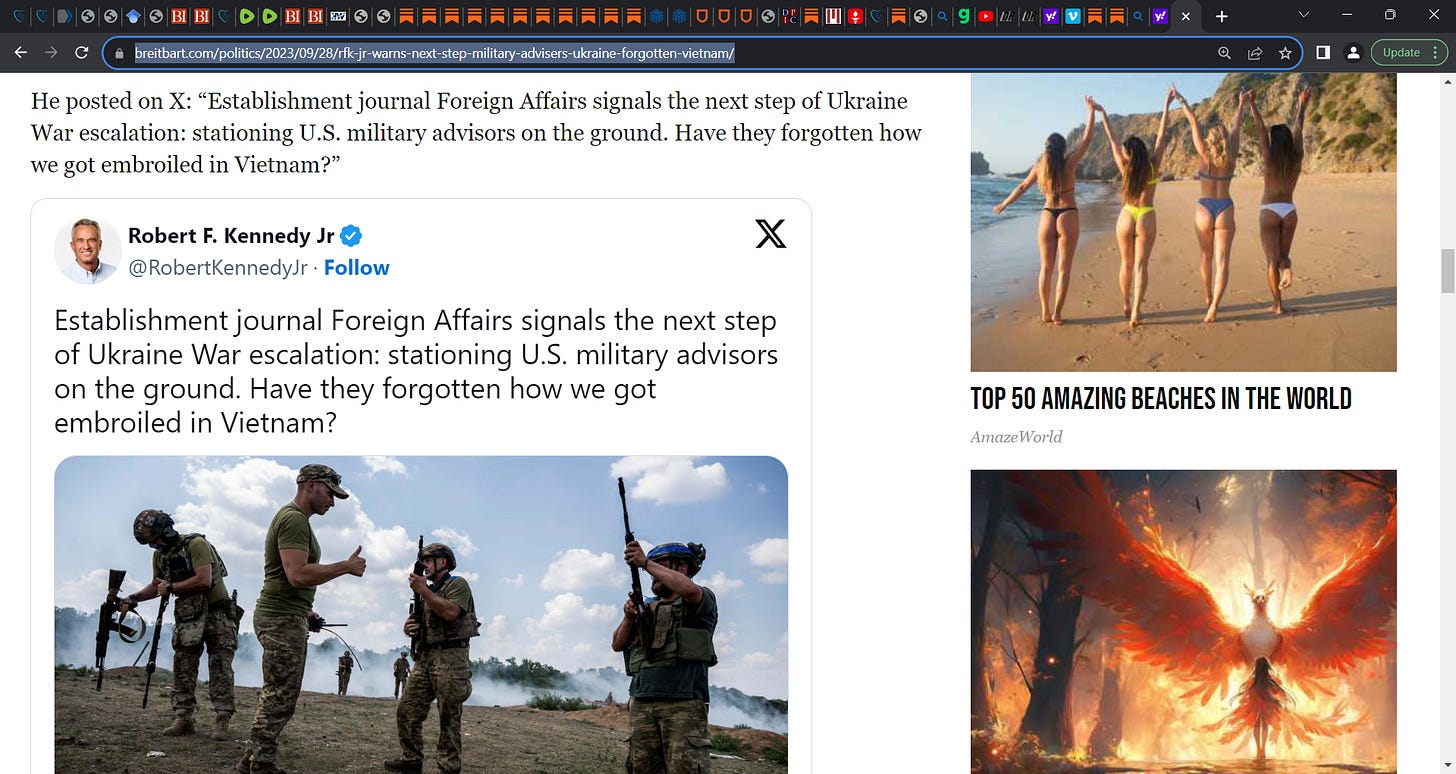Click the AmazeWorld sponsor label
Image resolution: width=1456 pixels, height=774 pixels.
tap(1016, 437)
